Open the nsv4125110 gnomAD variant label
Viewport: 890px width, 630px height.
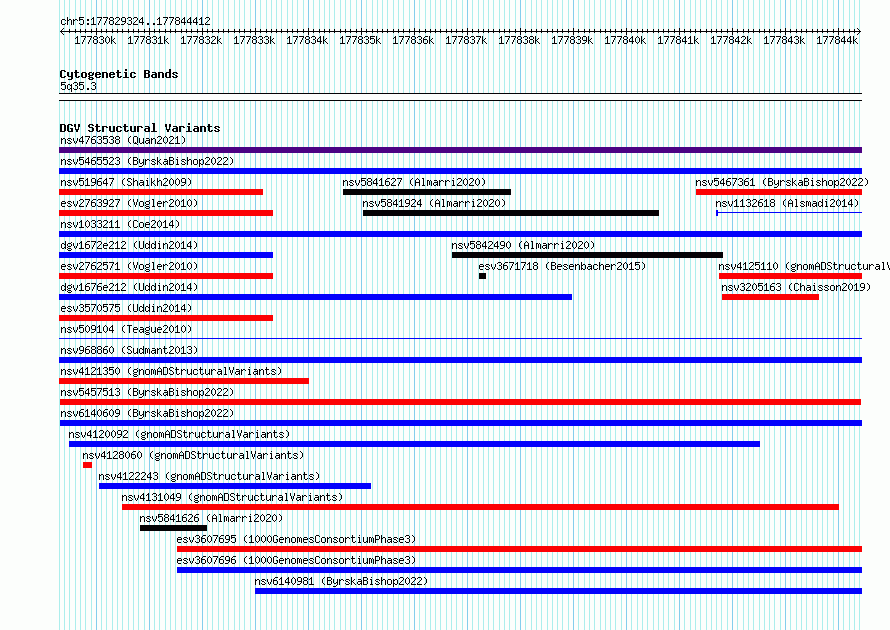click(x=804, y=266)
